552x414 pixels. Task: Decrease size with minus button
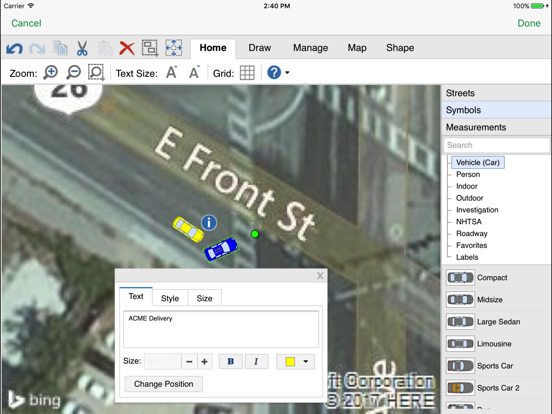coord(189,362)
